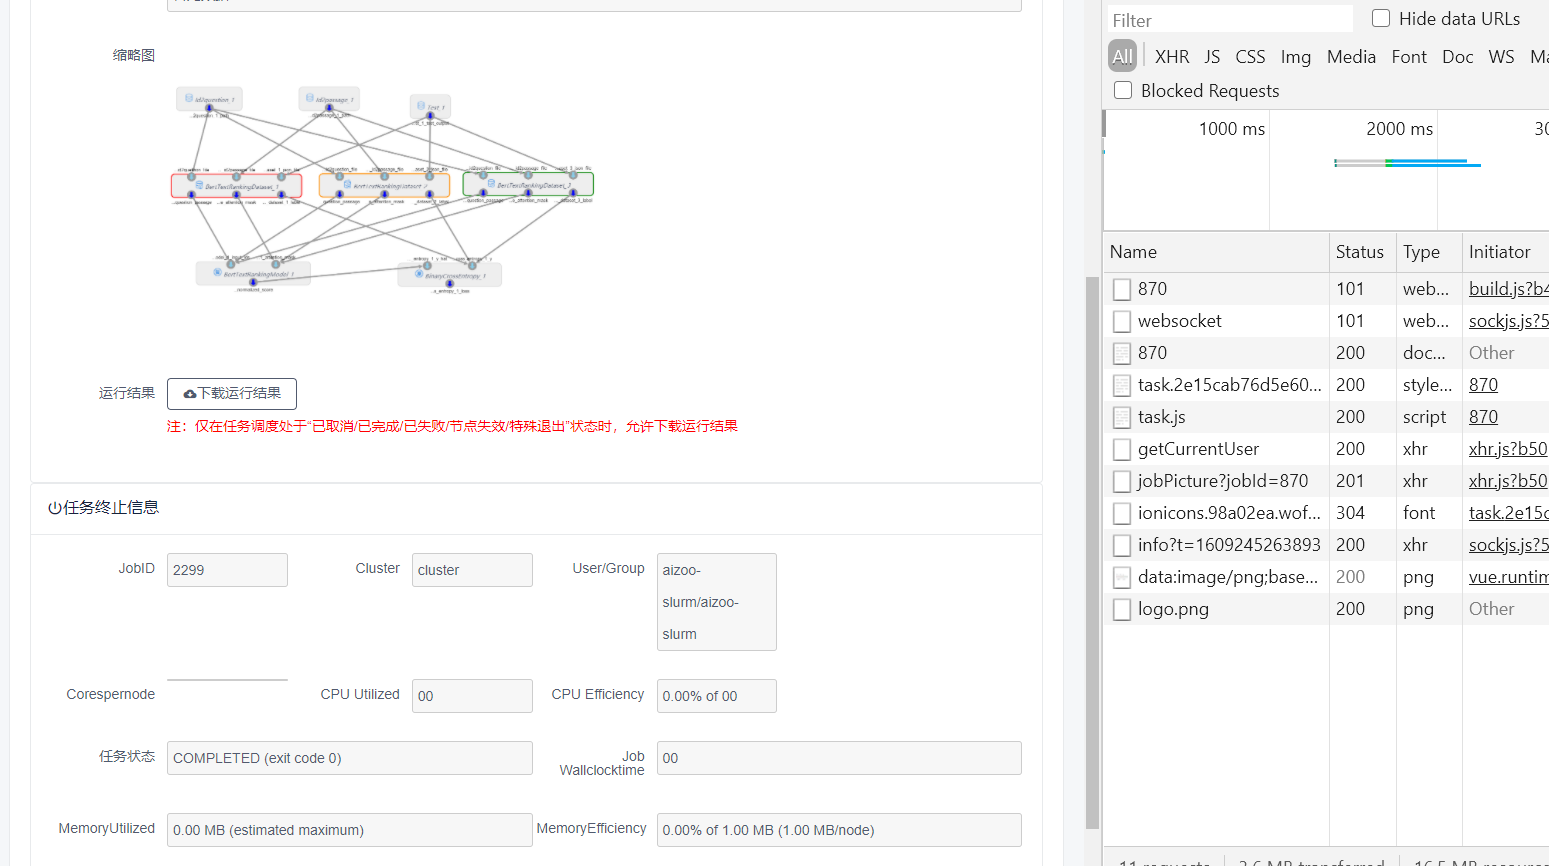Click the document icon beside task.js request
This screenshot has width=1549, height=866.
click(1121, 416)
